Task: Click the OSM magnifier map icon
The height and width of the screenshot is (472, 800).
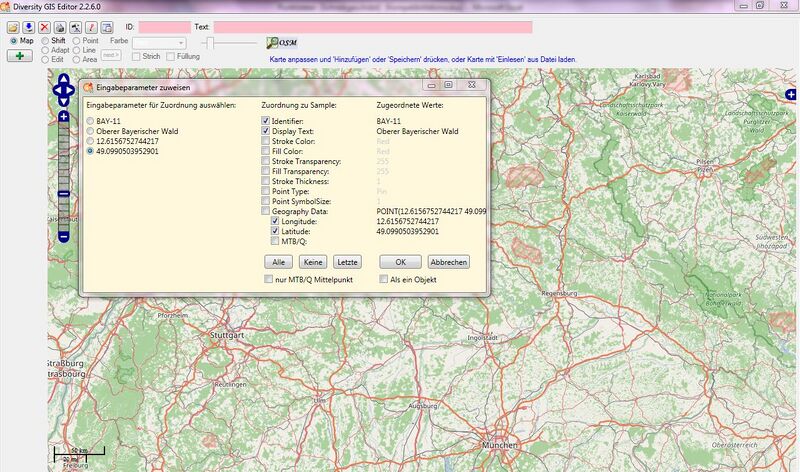Action: coord(282,43)
